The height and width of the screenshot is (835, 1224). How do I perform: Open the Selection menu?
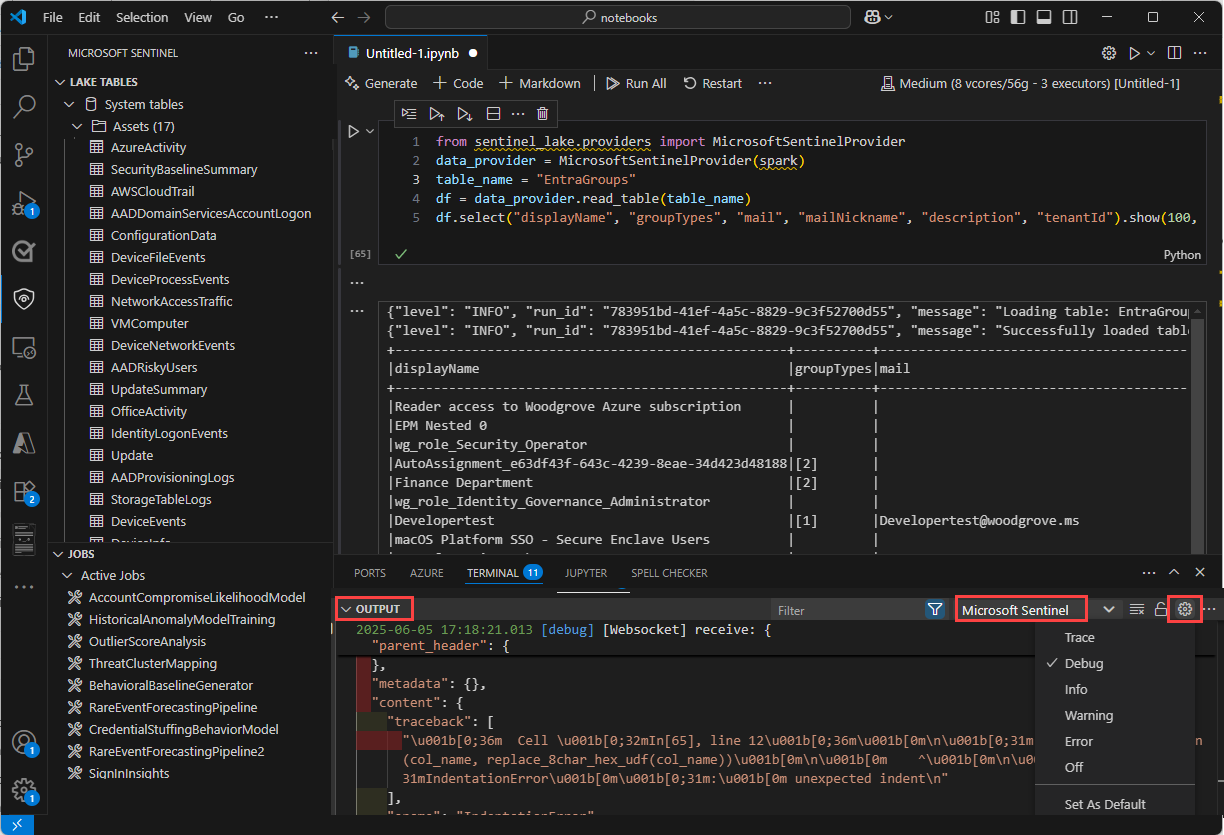142,17
